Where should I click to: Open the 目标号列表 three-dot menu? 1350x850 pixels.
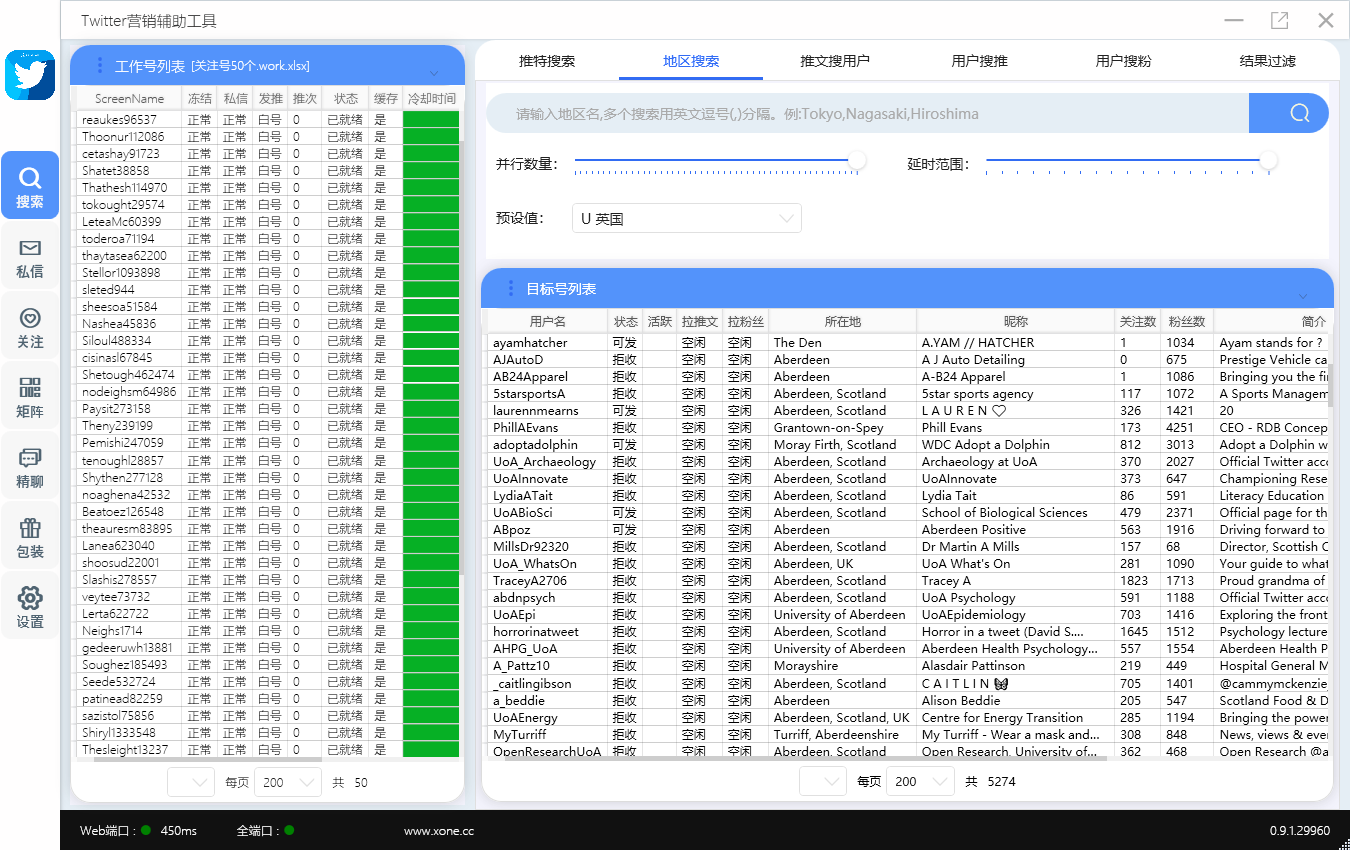point(510,288)
